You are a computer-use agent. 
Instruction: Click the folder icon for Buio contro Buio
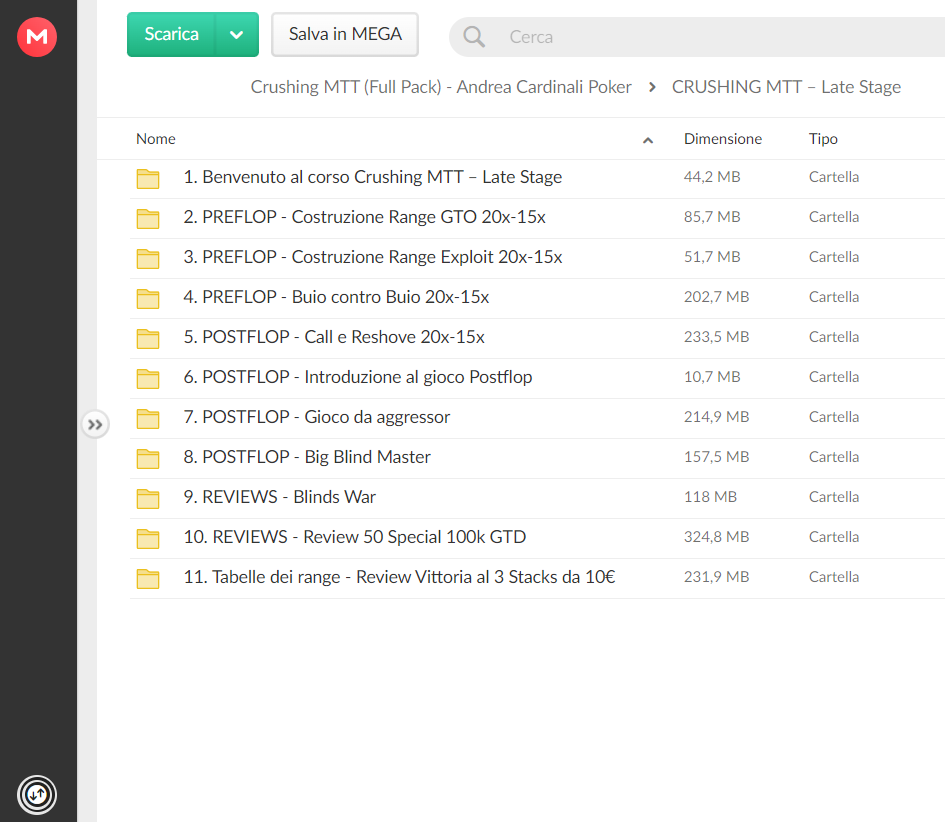click(x=148, y=298)
